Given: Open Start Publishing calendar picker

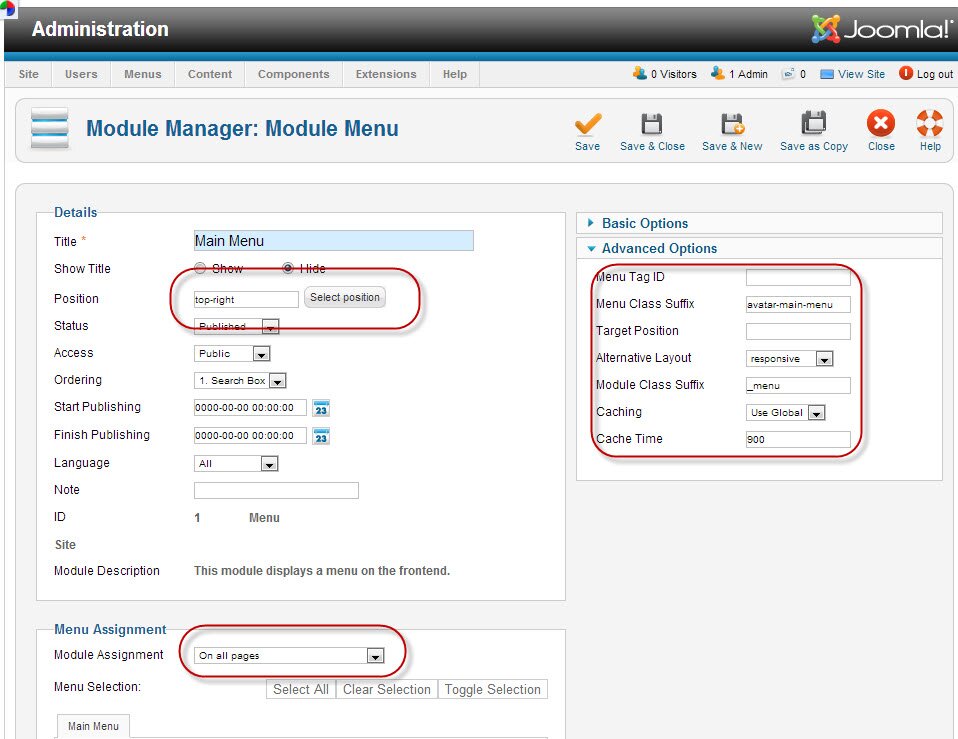Looking at the screenshot, I should [x=321, y=408].
